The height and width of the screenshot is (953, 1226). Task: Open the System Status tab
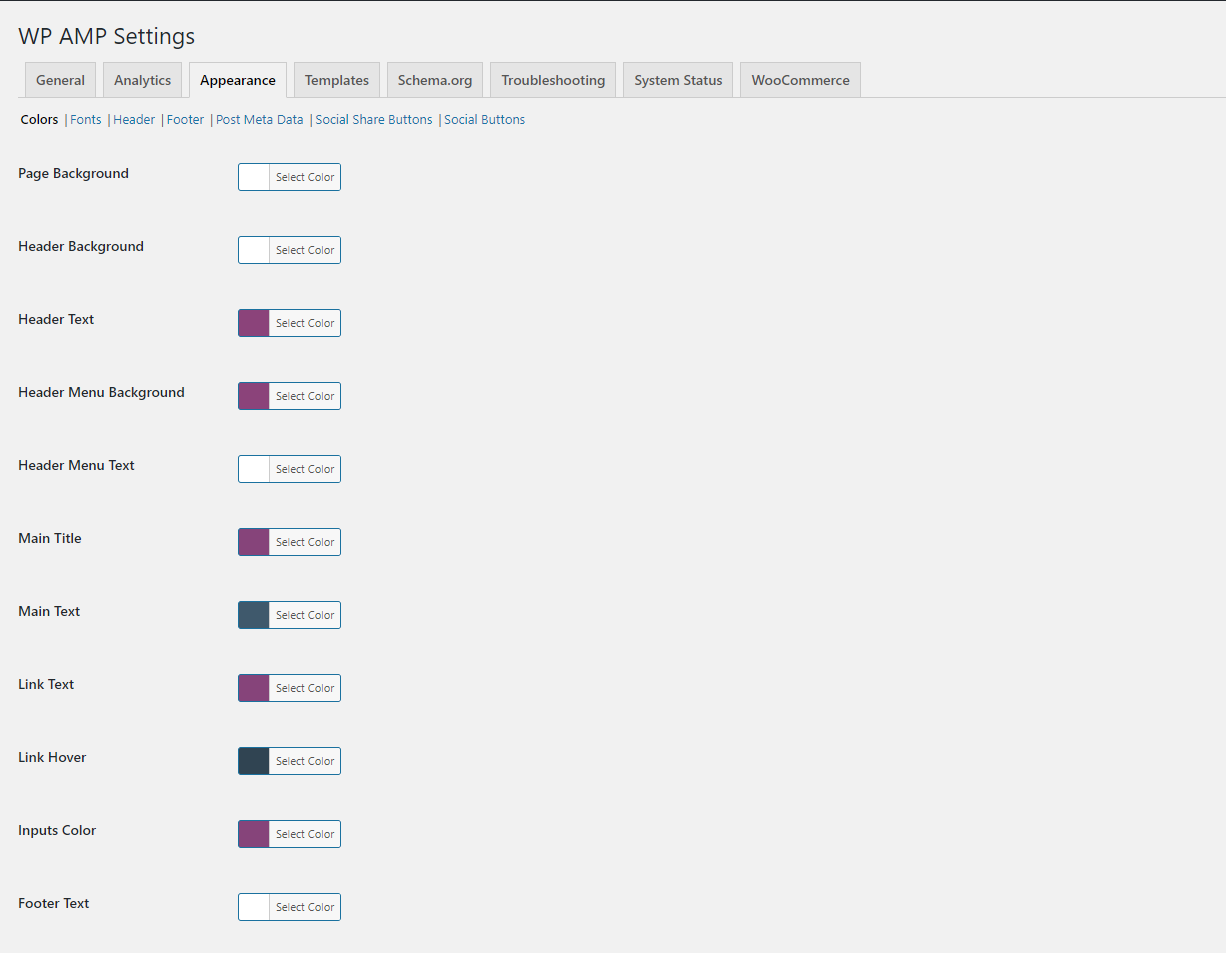coord(678,80)
